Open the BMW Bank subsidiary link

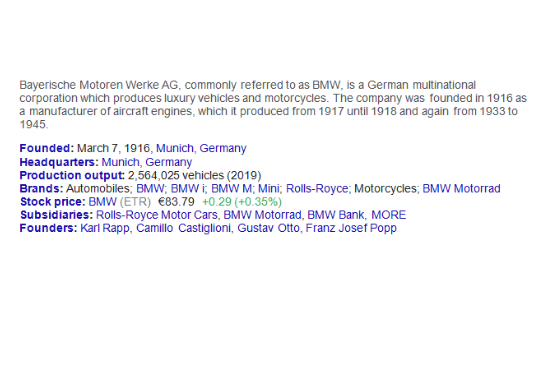[x=336, y=215]
